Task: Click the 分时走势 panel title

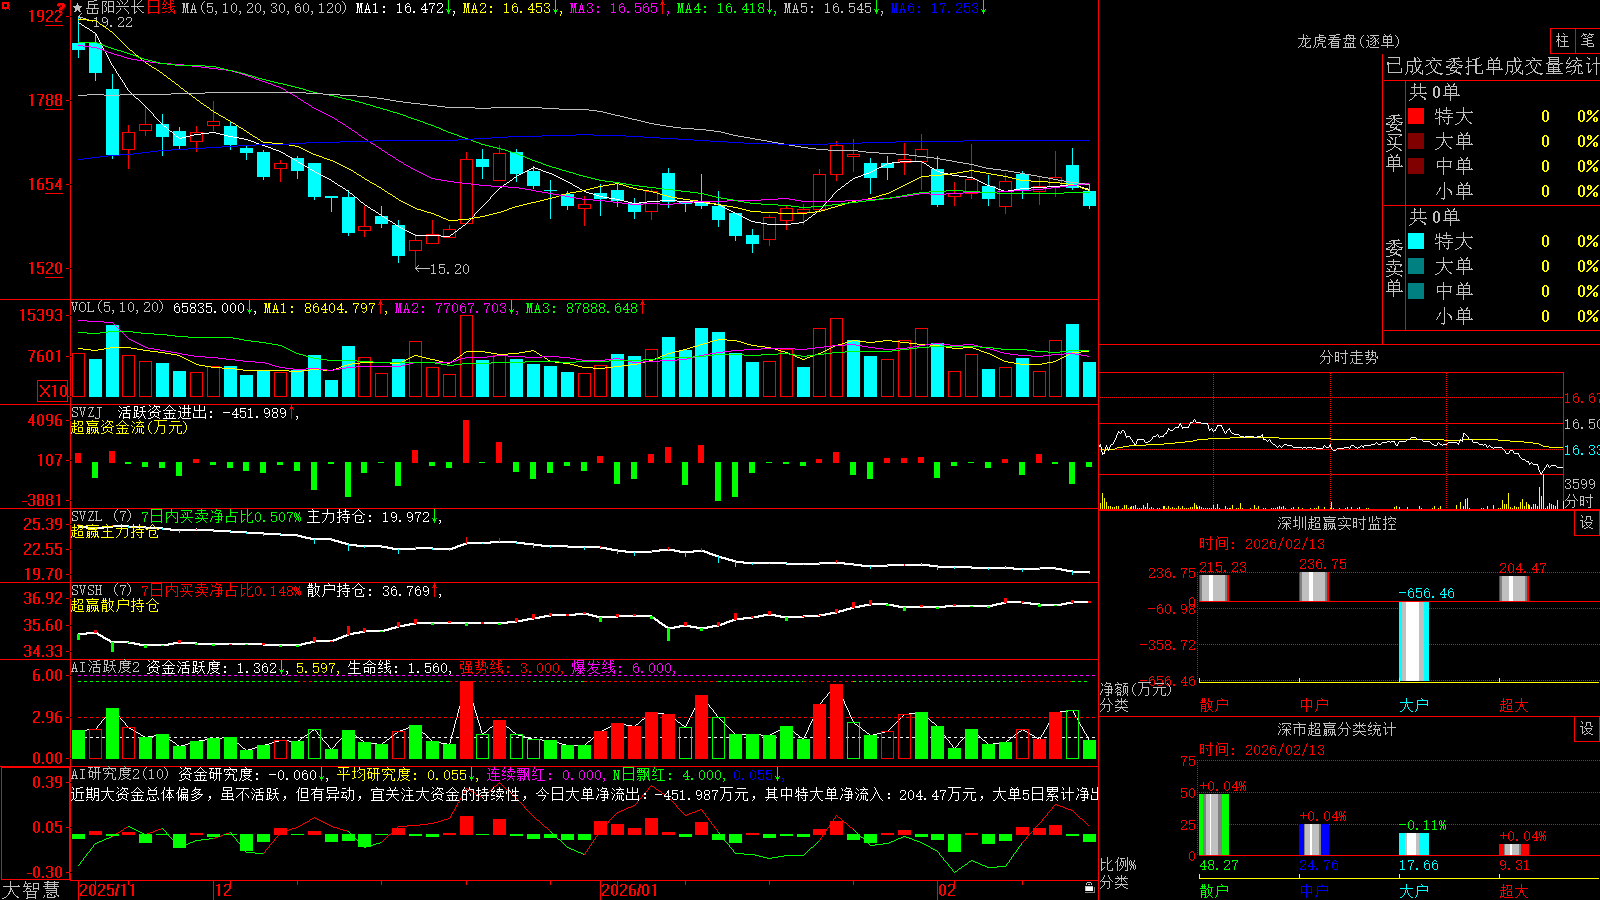Action: tap(1349, 357)
